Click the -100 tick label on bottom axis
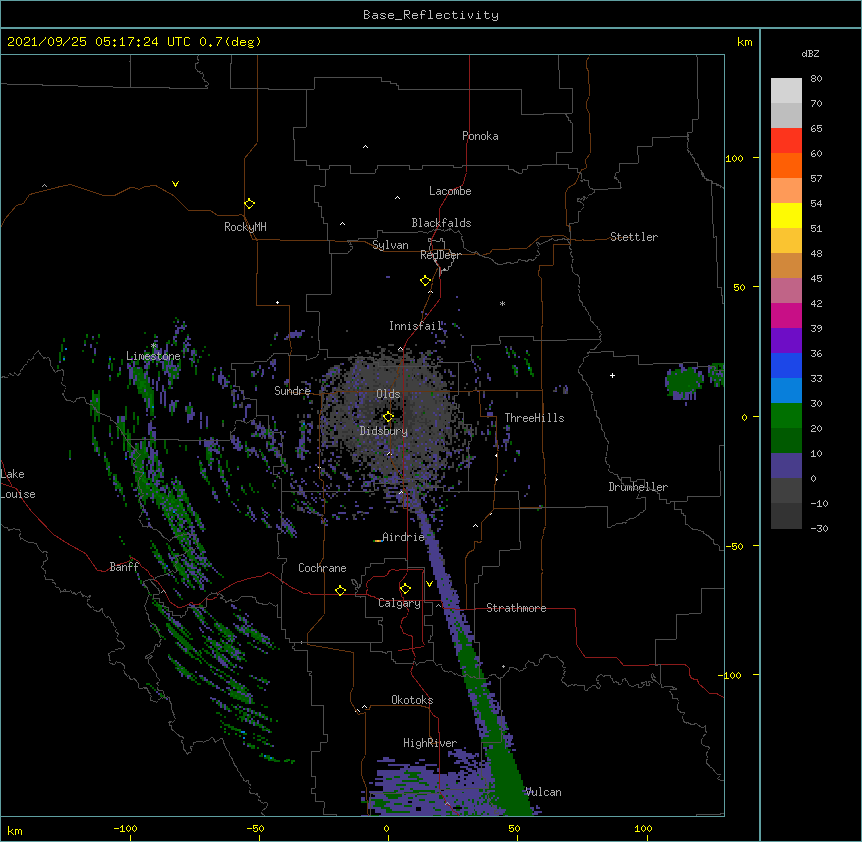Image resolution: width=862 pixels, height=842 pixels. 125,828
